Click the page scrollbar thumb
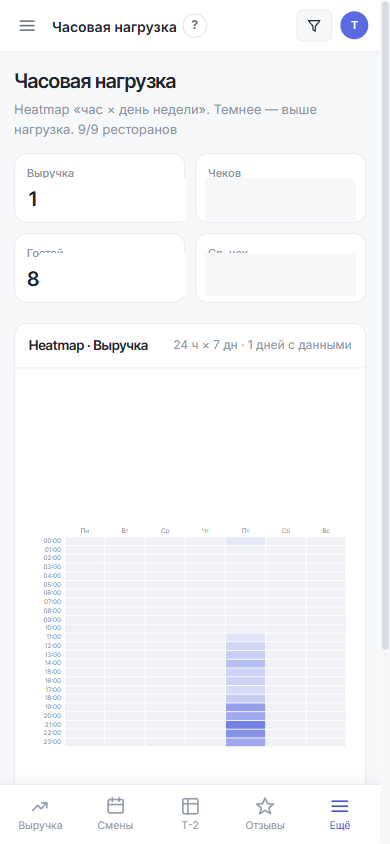 tap(385, 325)
